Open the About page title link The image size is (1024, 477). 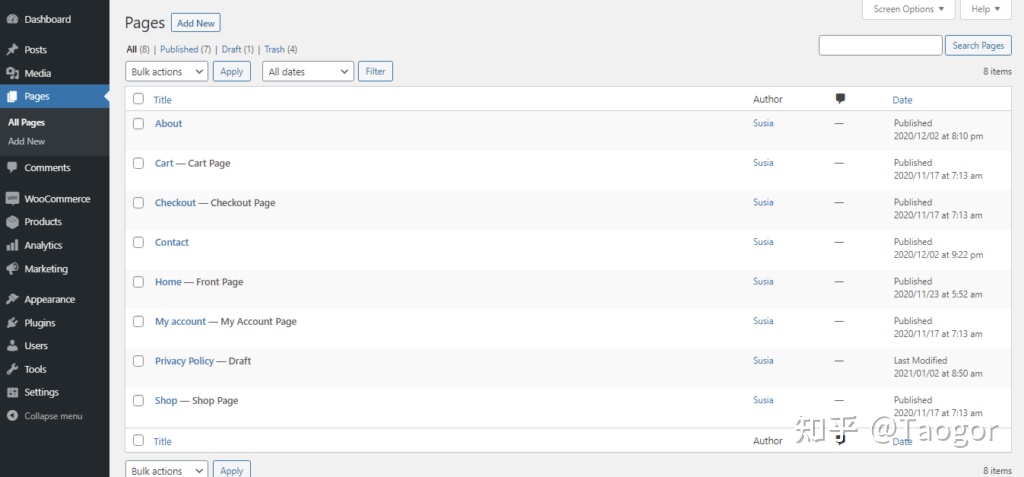tap(168, 123)
